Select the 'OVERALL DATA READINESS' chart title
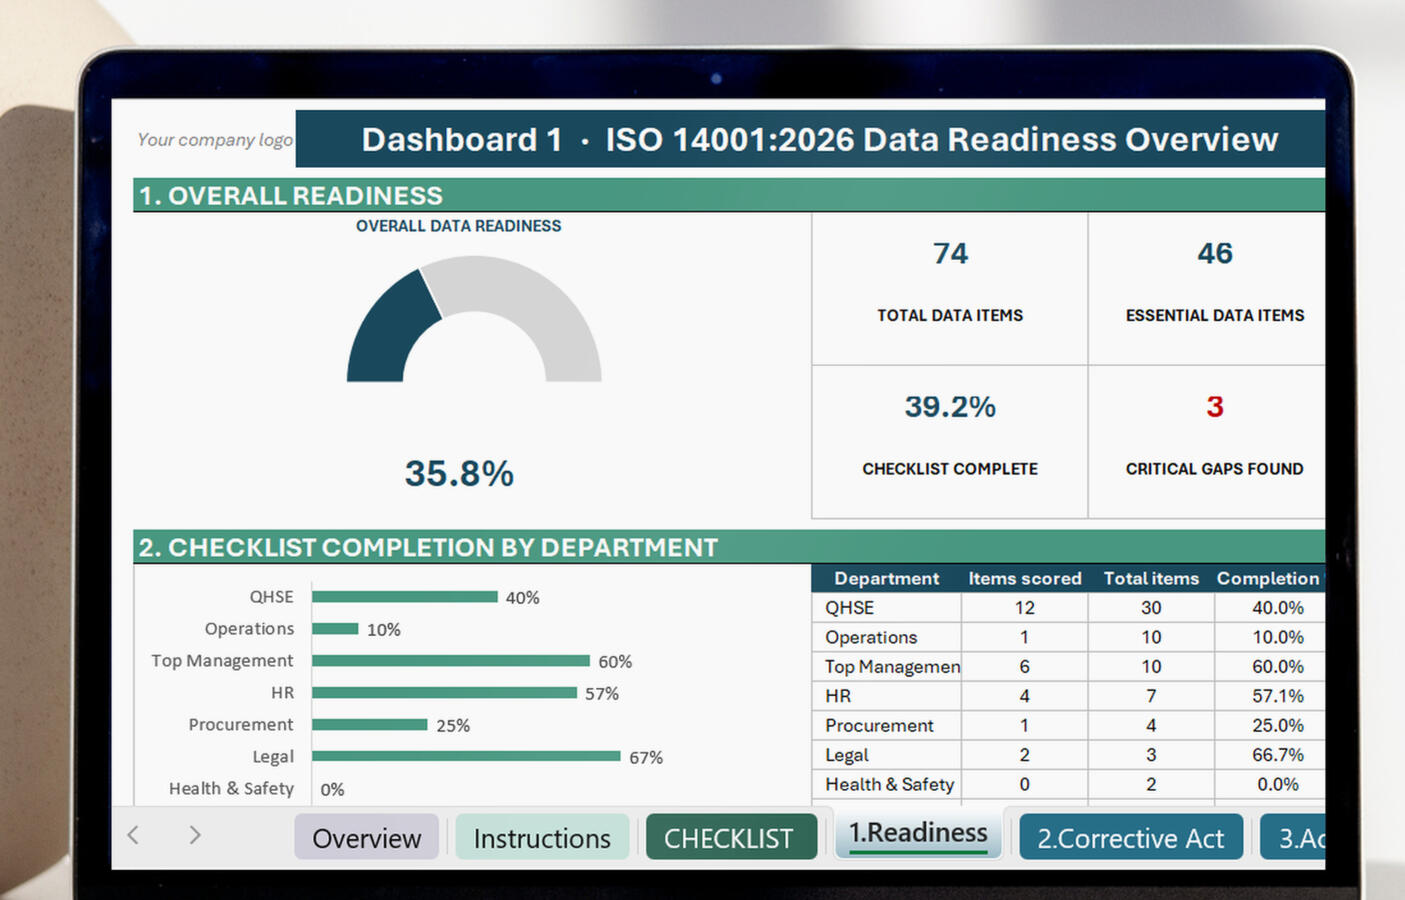Screen dimensions: 1405x900 click(458, 226)
